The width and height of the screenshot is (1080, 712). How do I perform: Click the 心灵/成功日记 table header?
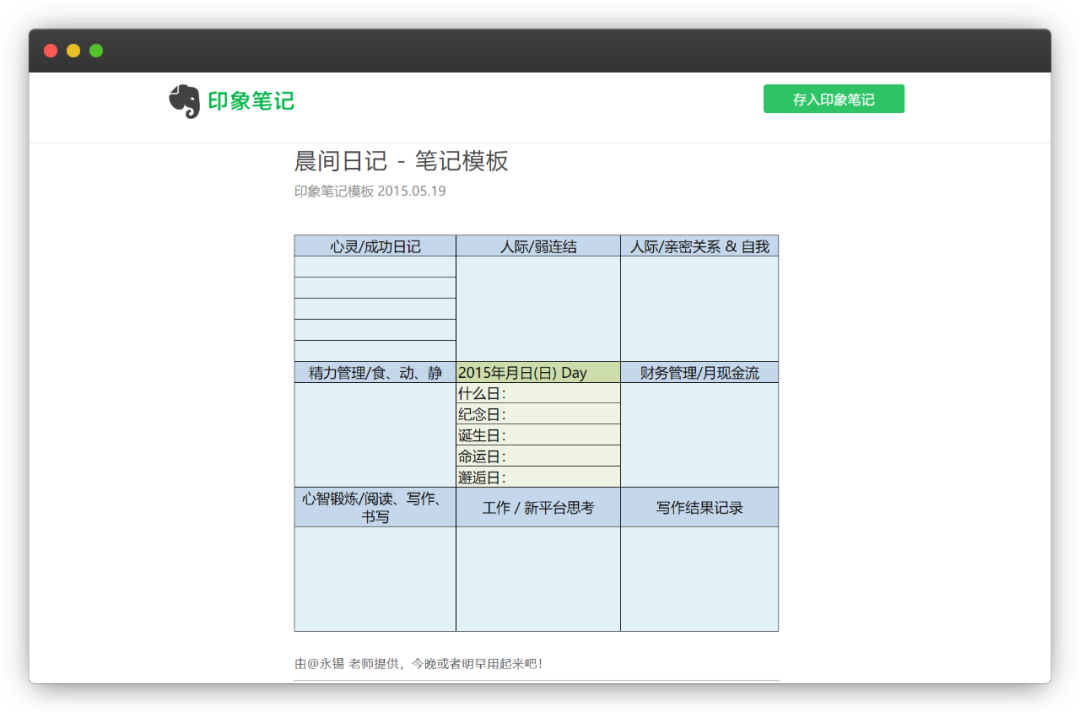click(374, 245)
